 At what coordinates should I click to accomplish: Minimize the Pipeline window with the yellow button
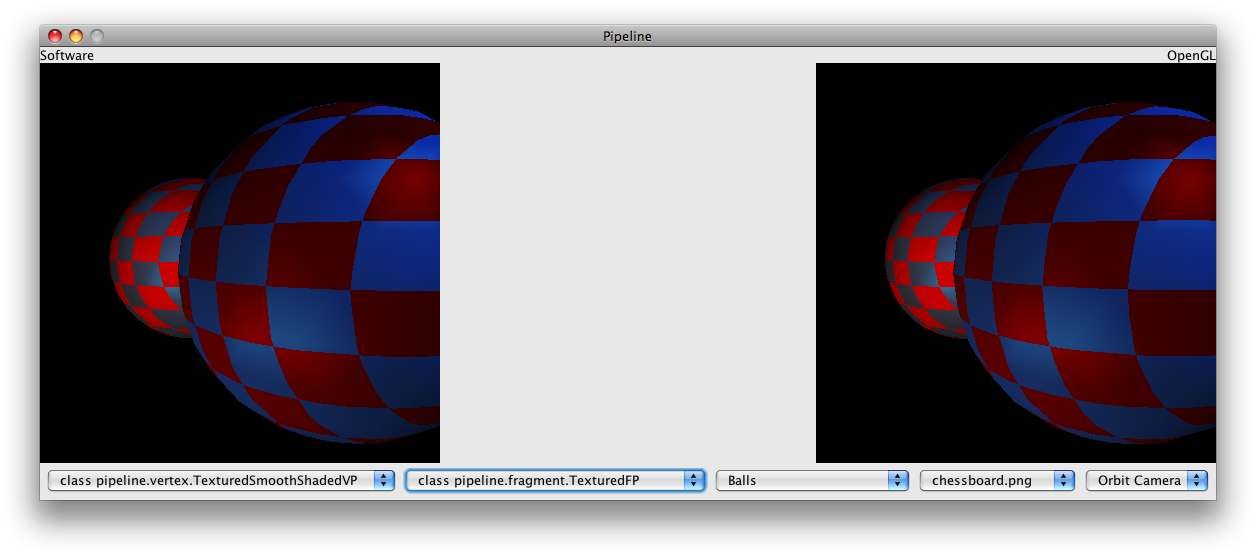[76, 36]
